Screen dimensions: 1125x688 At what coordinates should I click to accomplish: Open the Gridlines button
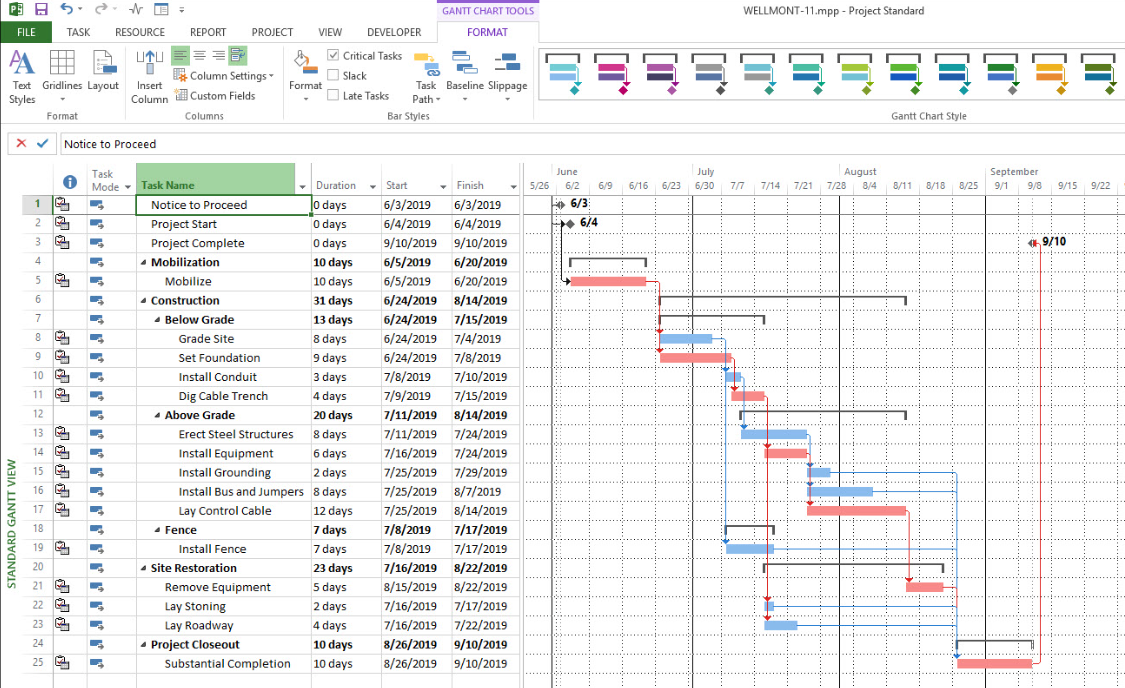click(x=62, y=77)
